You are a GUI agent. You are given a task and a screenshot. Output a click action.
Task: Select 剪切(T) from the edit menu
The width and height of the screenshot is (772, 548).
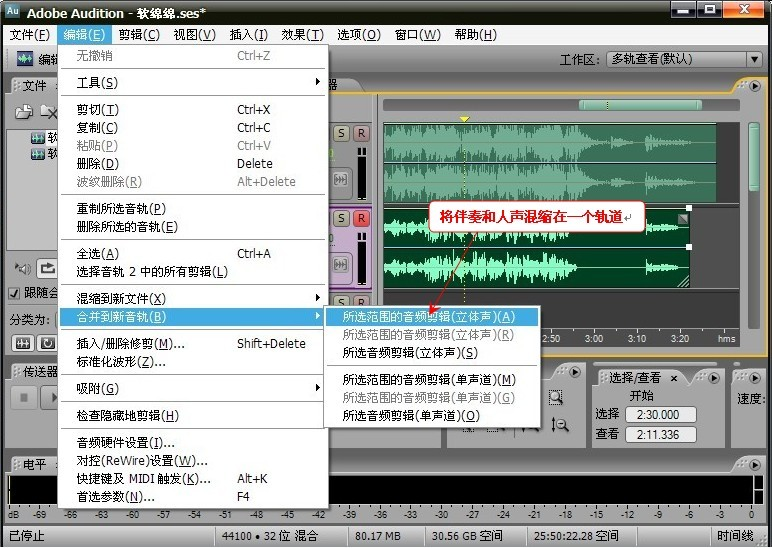pos(193,109)
